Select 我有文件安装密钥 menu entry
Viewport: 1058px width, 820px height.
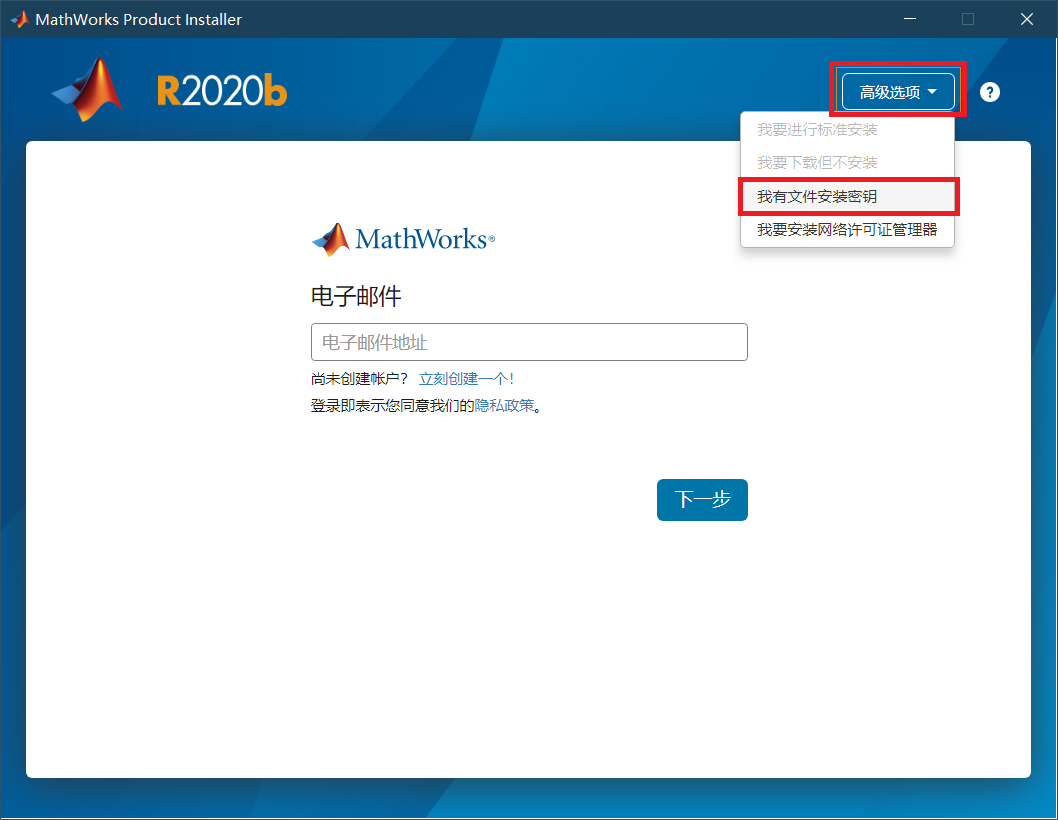click(817, 197)
